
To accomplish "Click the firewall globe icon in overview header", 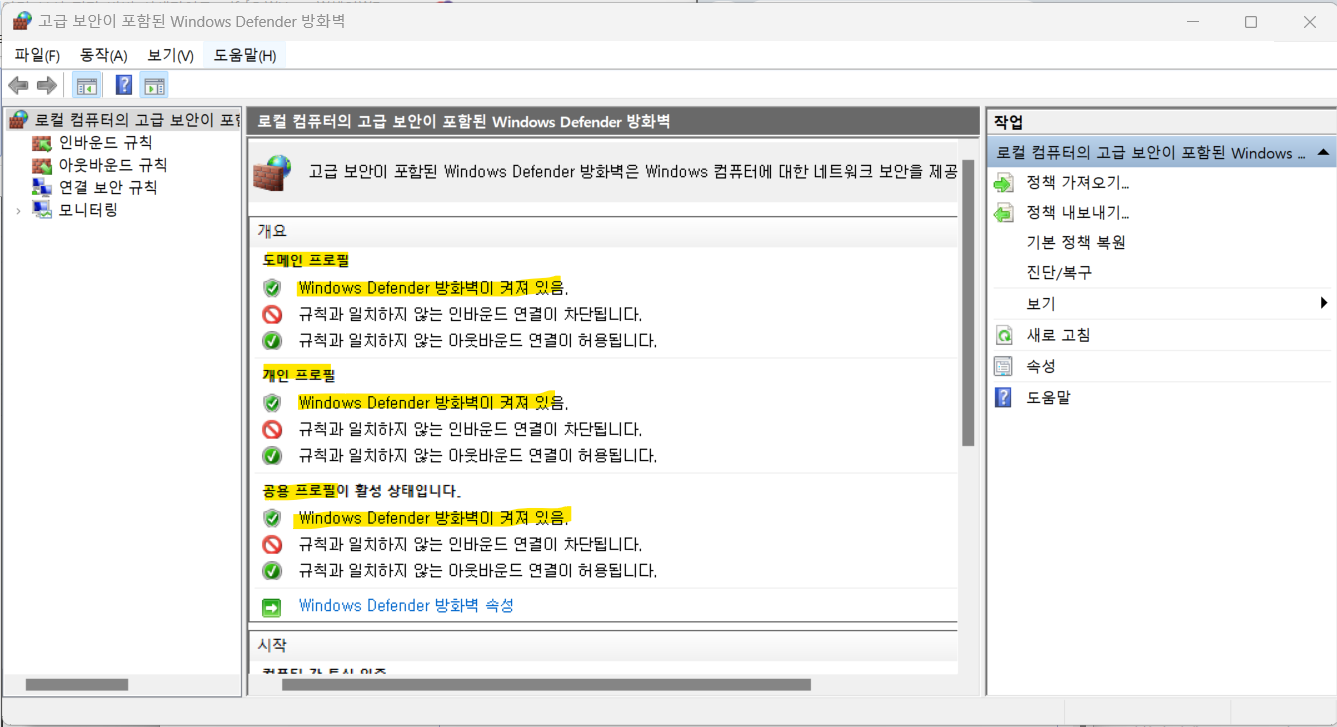I will pos(272,171).
